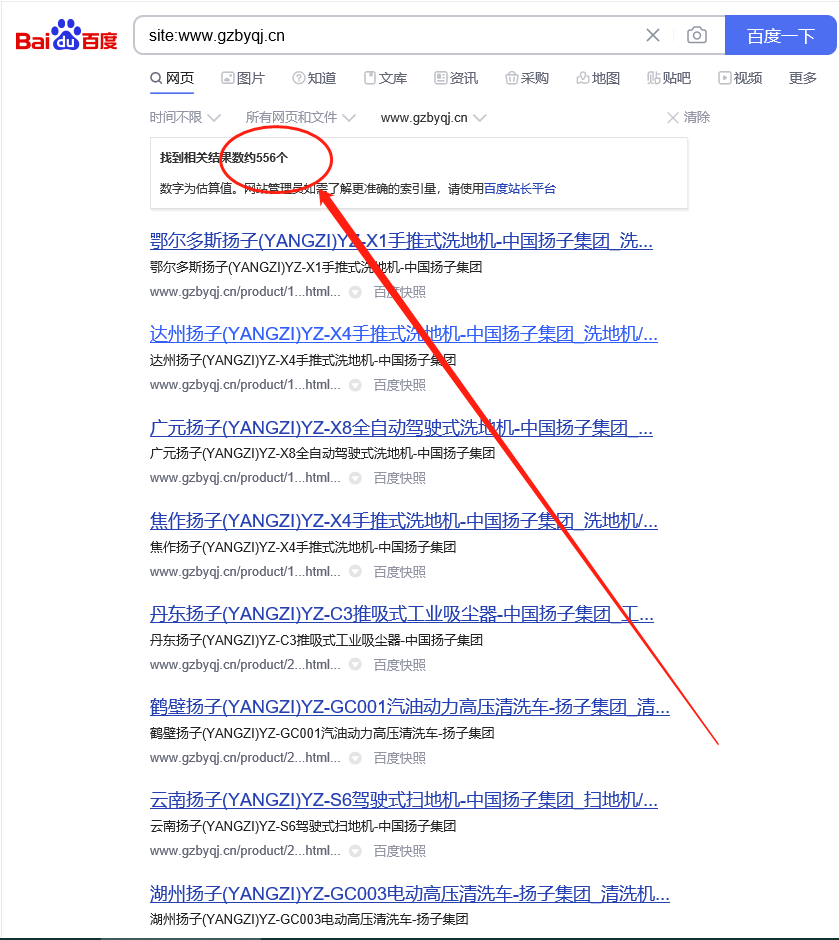Click the round arrow icon in 鄂尔多斯 result
Viewport: 839px width, 940px height.
355,292
